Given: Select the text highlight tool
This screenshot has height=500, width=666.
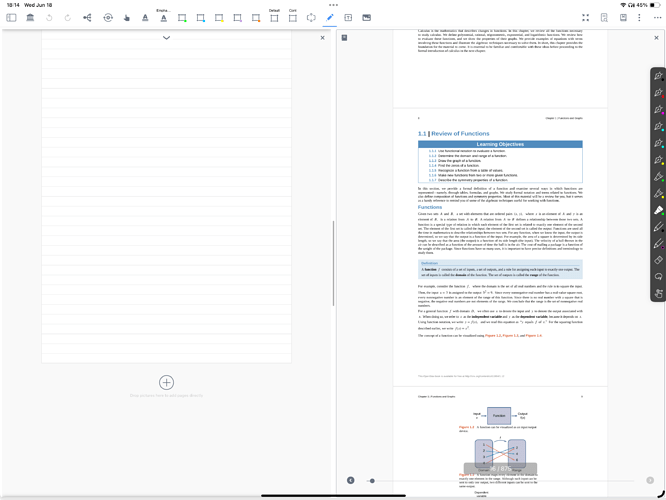Looking at the screenshot, I should [x=145, y=17].
